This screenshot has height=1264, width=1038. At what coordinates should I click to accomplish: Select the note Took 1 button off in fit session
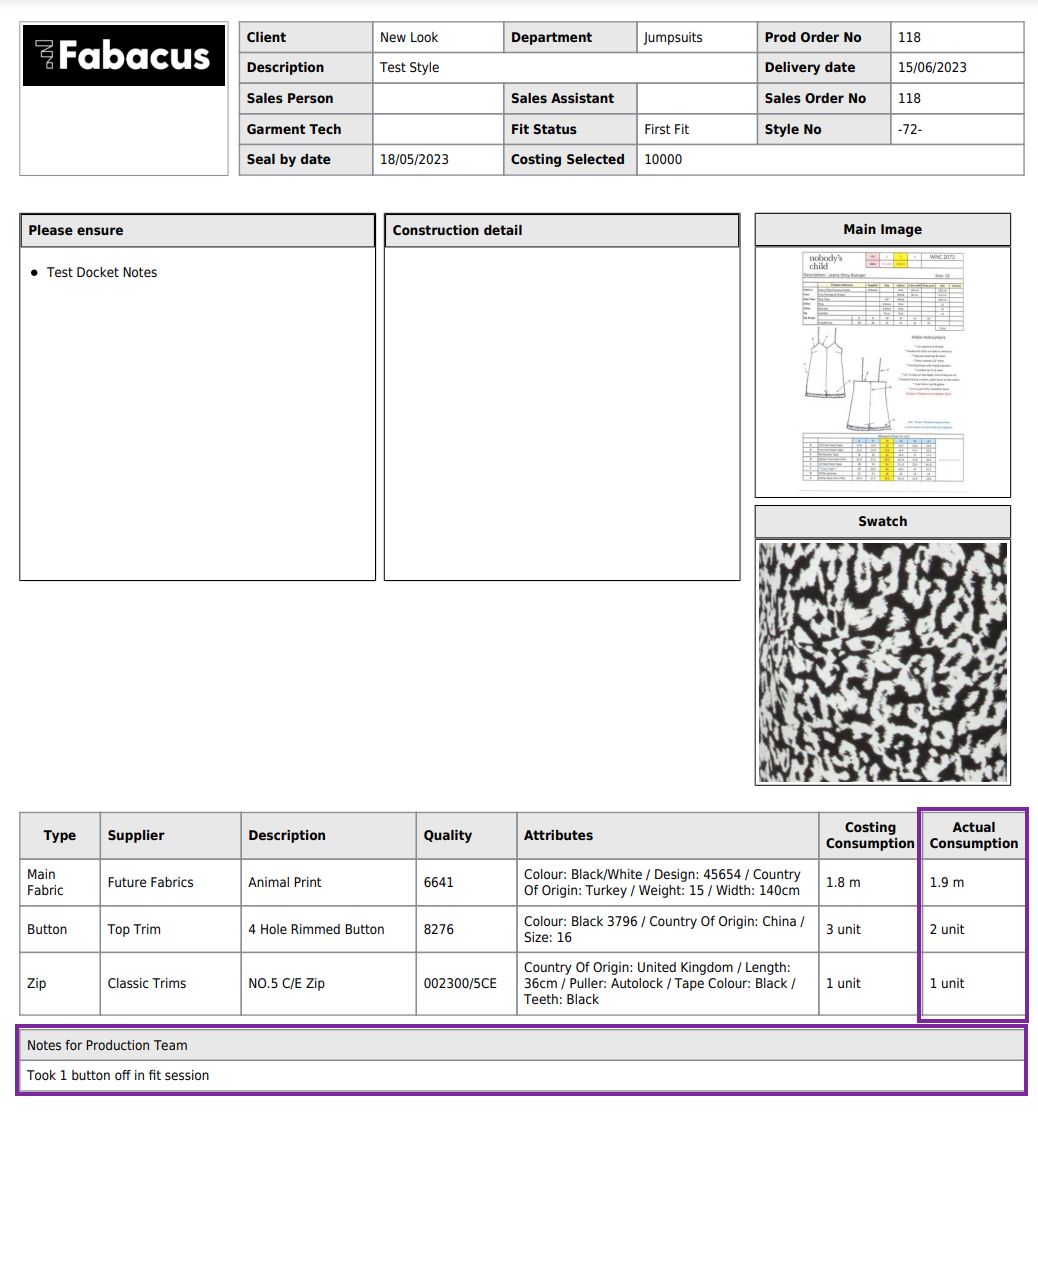pyautogui.click(x=118, y=1075)
